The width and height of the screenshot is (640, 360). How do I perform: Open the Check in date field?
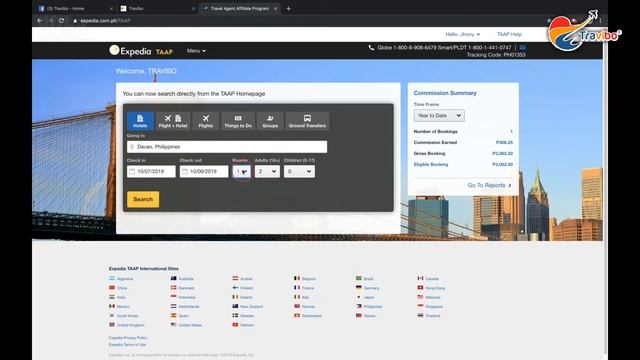[x=151, y=171]
